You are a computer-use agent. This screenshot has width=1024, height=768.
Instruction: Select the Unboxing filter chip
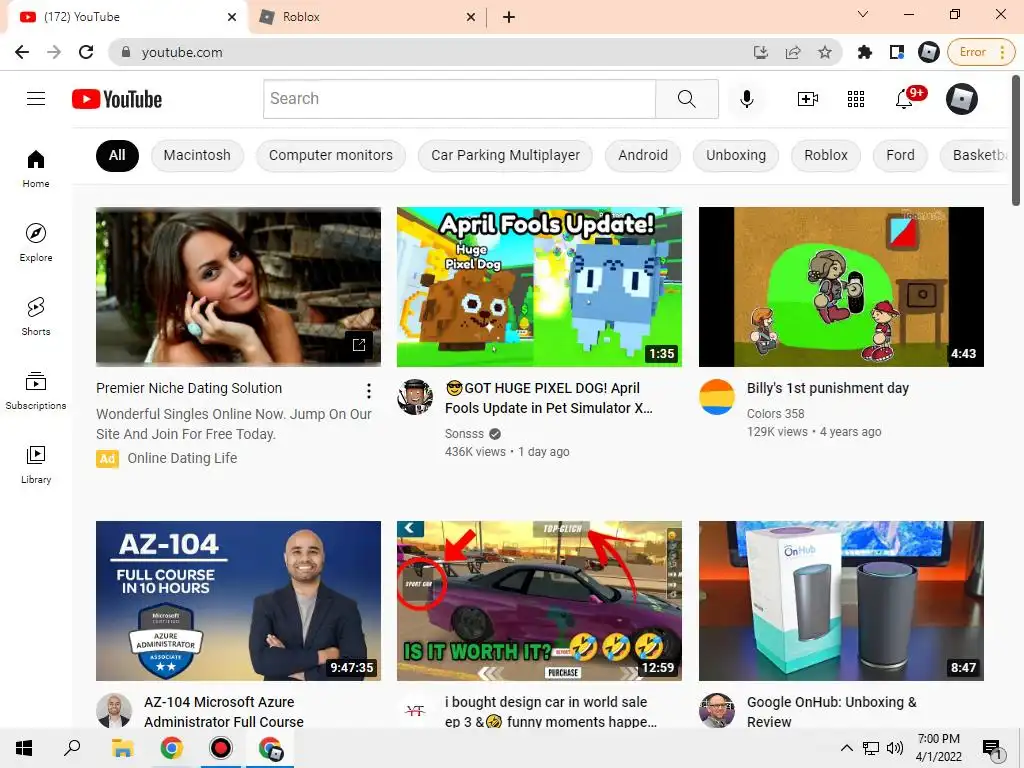(x=736, y=155)
